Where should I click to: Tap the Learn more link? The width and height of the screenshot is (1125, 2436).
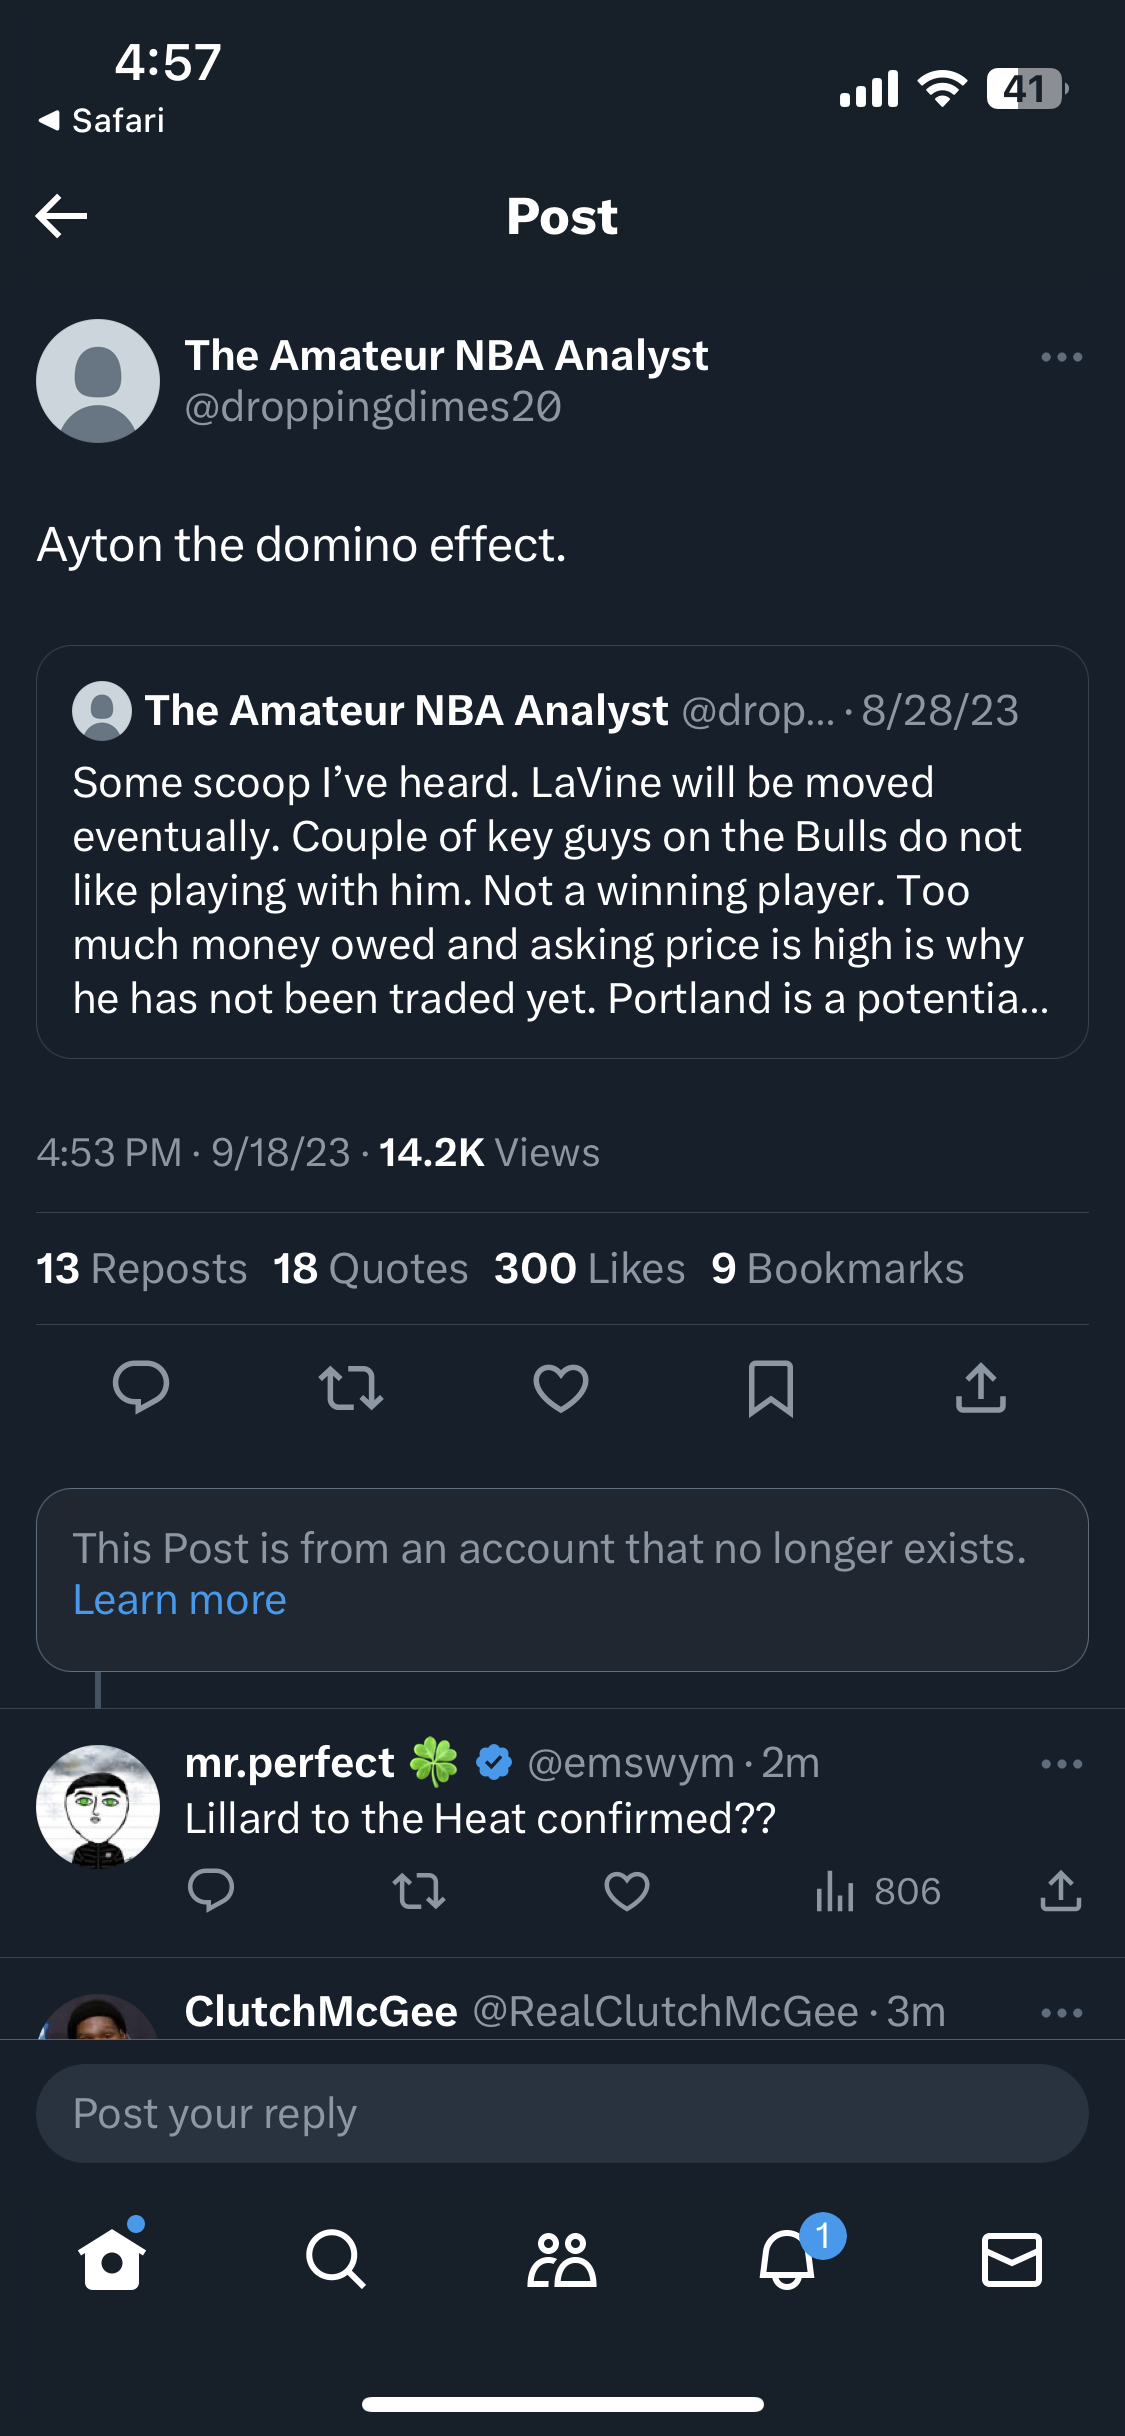click(180, 1600)
